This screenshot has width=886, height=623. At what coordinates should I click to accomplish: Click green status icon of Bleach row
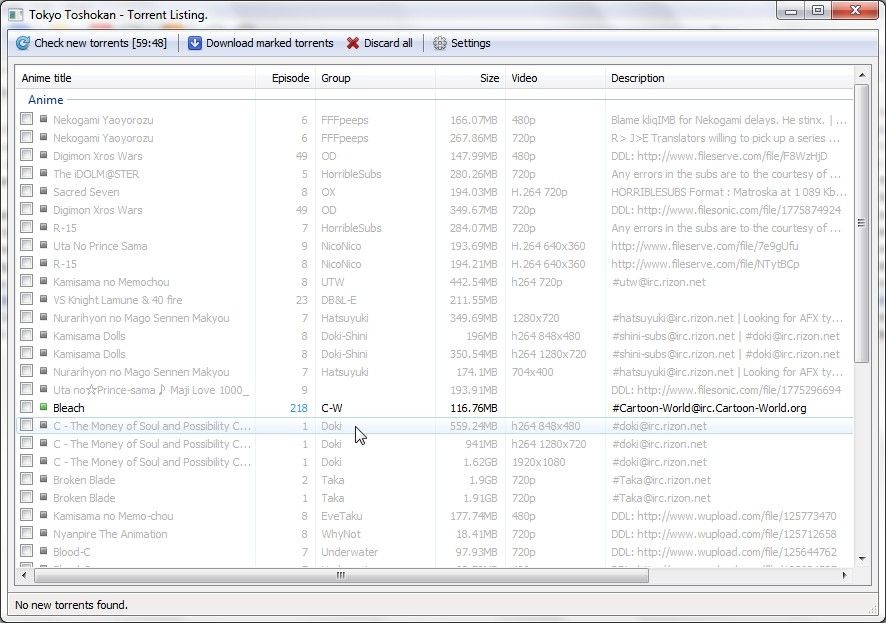point(44,407)
